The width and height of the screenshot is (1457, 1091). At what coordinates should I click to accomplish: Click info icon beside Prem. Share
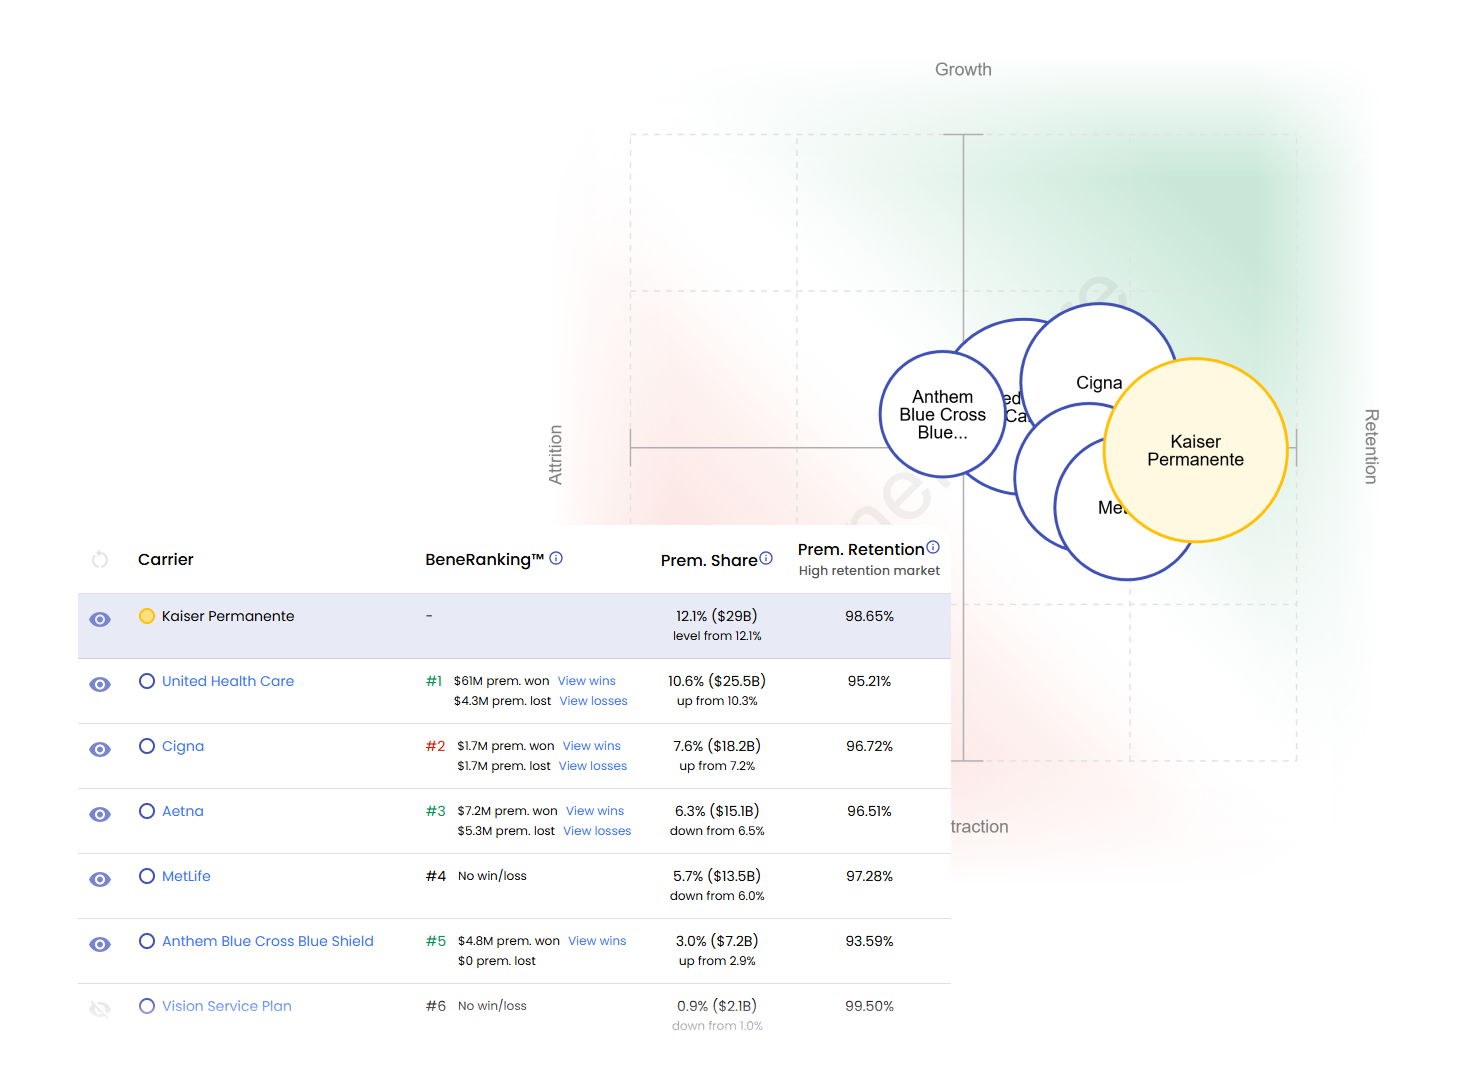(766, 559)
